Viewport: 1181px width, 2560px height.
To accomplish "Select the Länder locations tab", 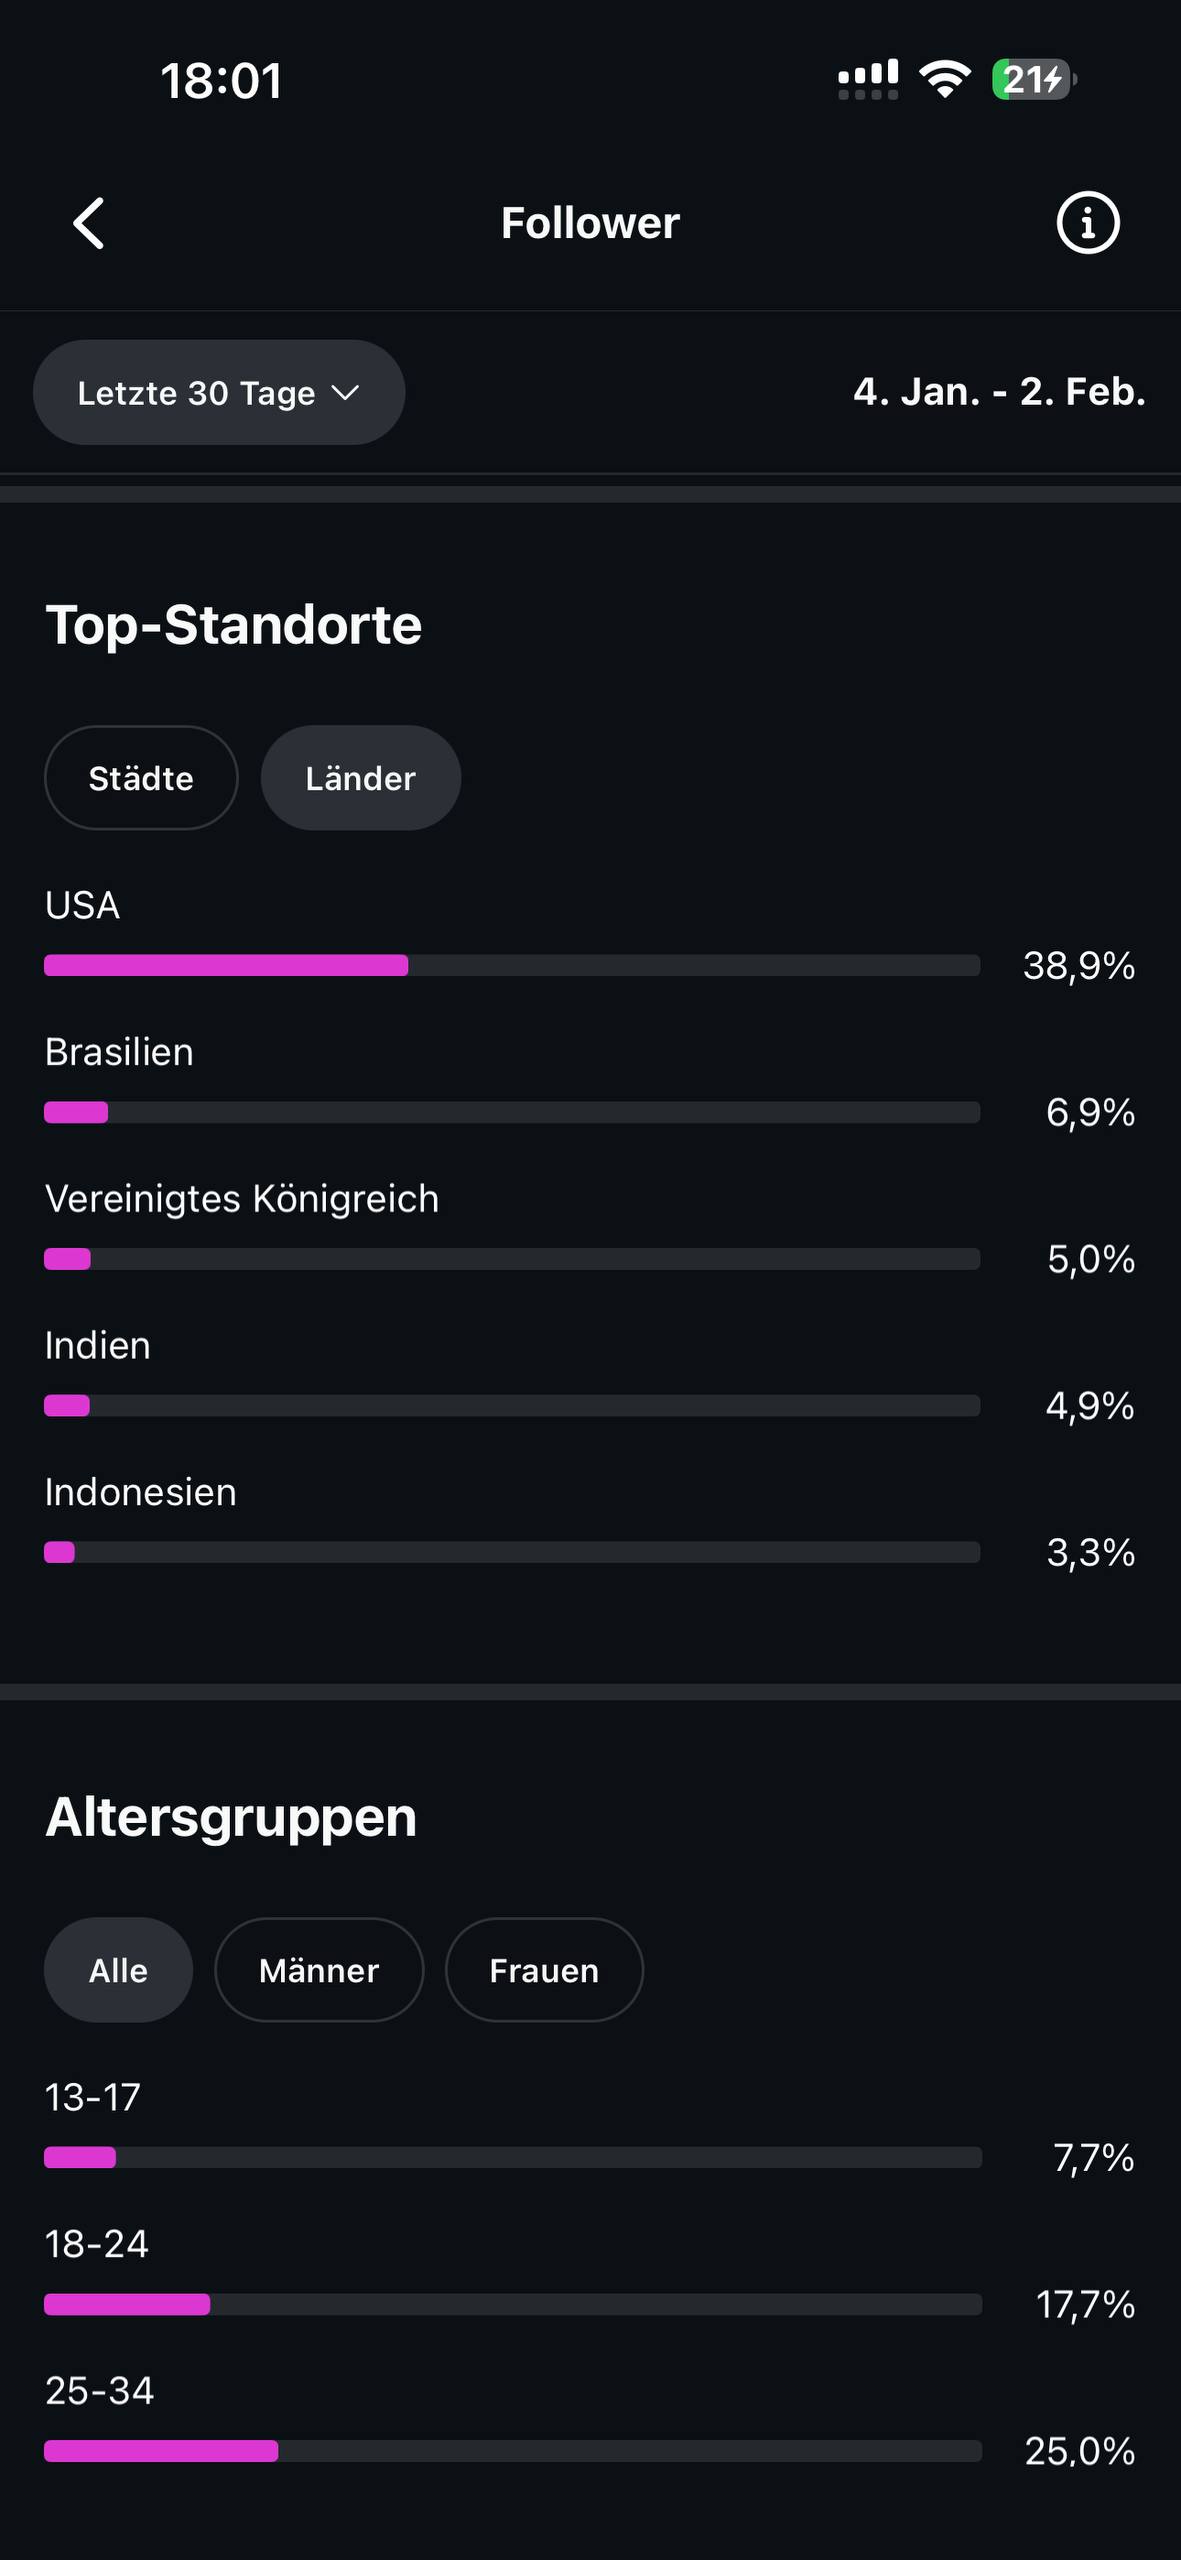I will click(360, 778).
